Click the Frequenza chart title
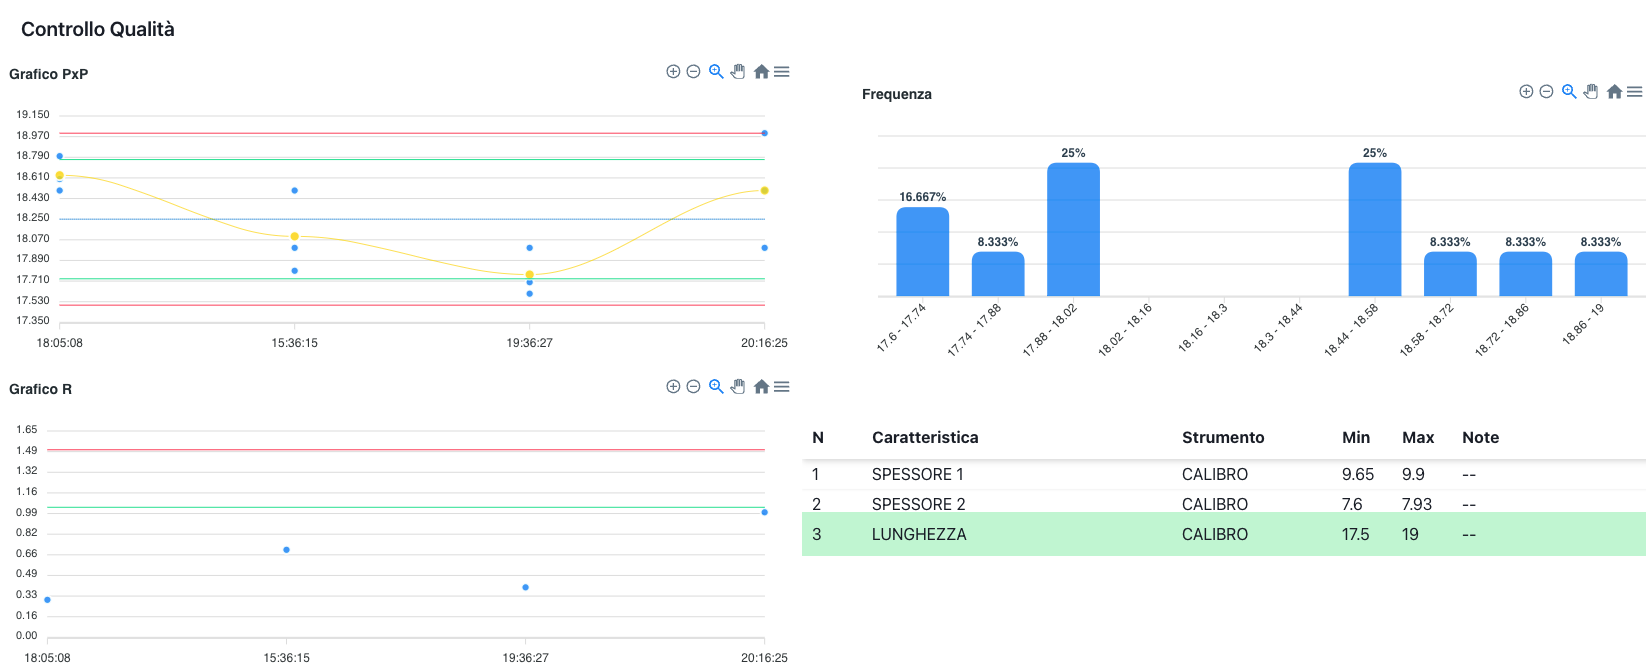 (897, 94)
